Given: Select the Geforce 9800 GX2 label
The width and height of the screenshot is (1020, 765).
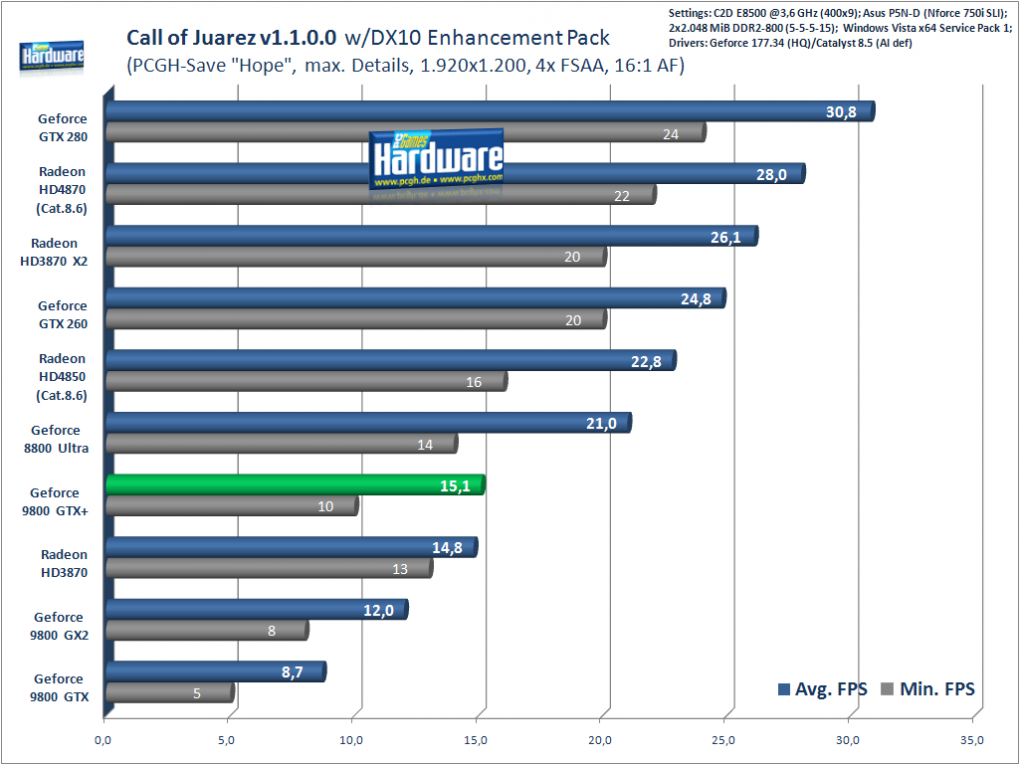Looking at the screenshot, I should (x=59, y=626).
